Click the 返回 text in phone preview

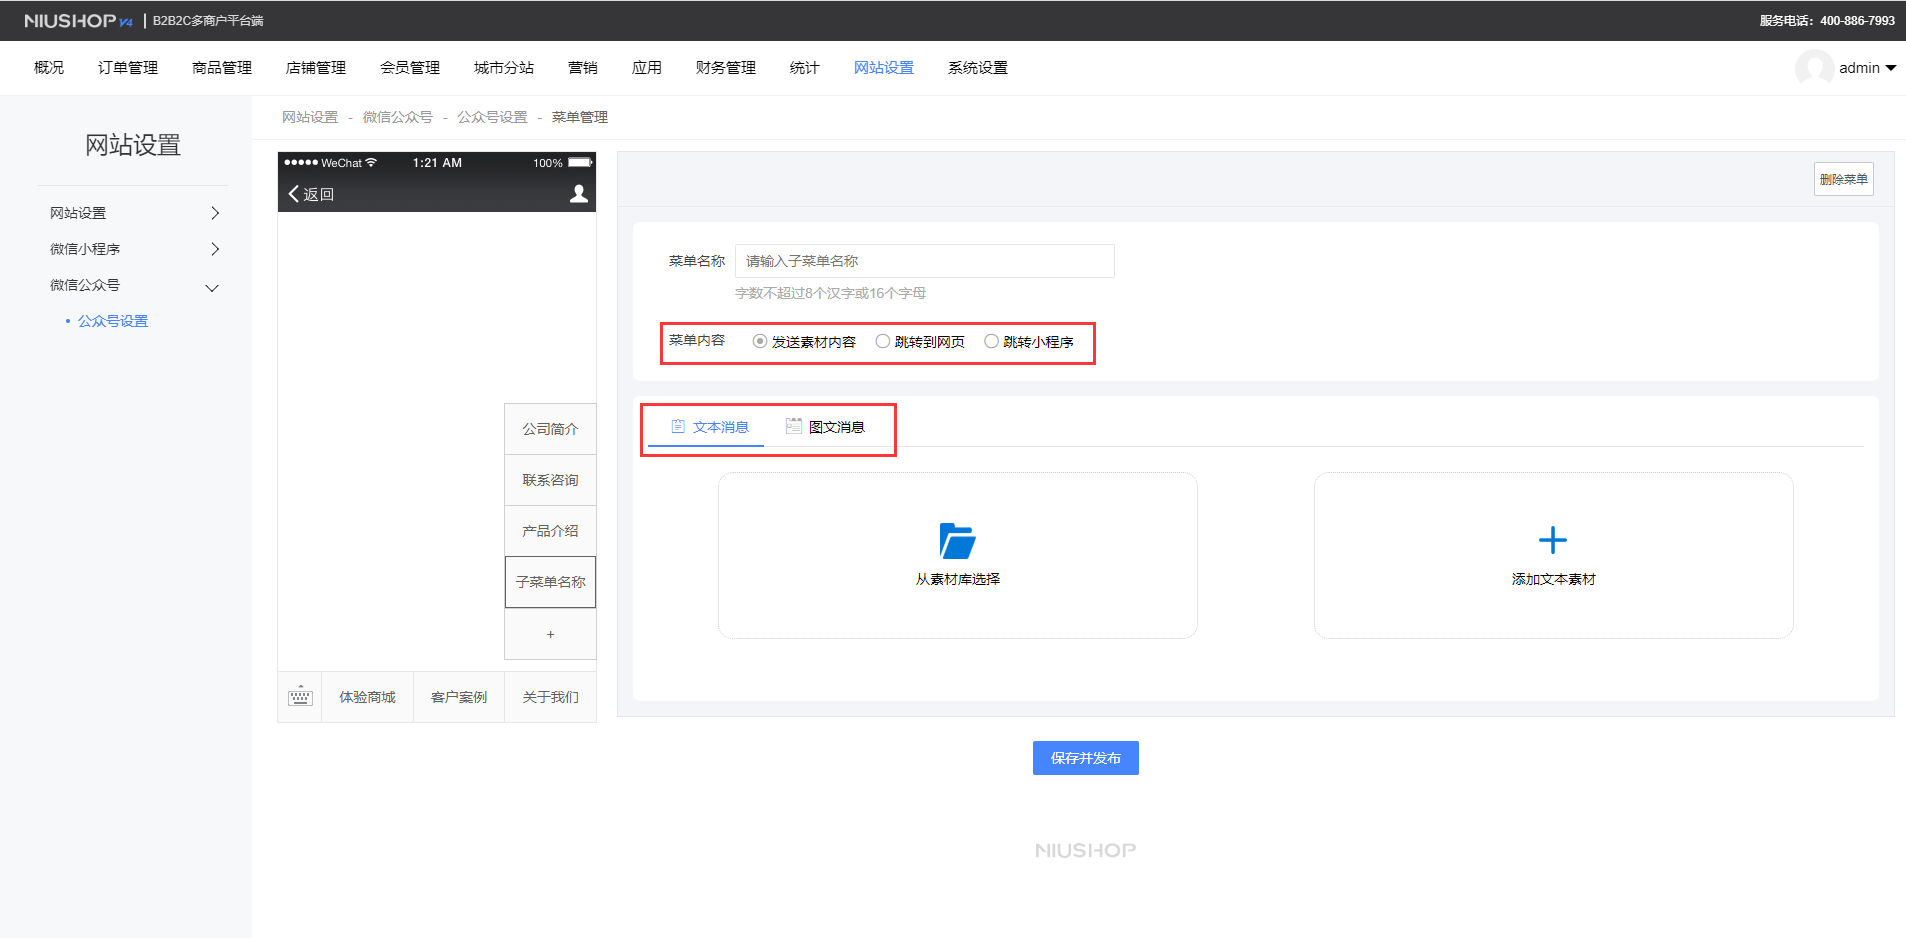319,194
